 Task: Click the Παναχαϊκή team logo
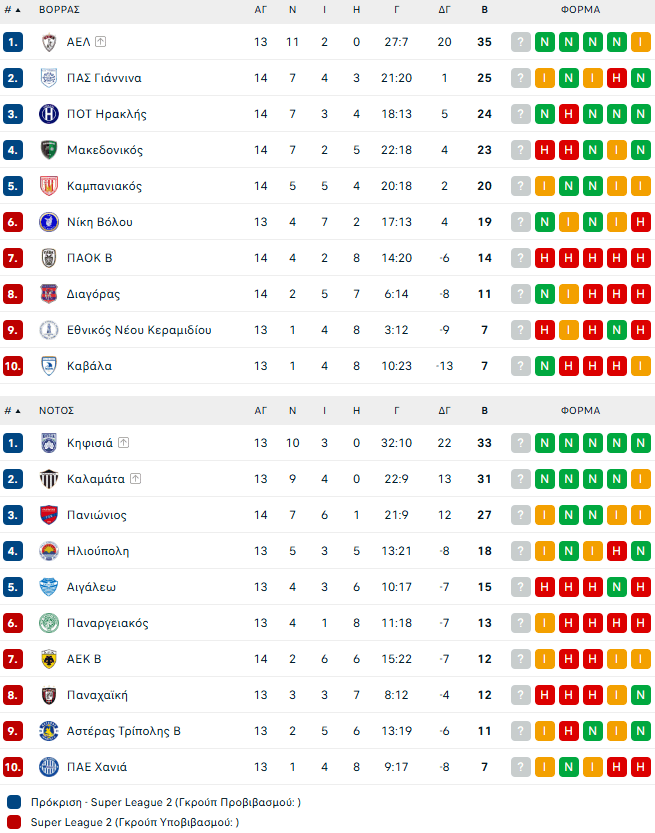point(48,695)
